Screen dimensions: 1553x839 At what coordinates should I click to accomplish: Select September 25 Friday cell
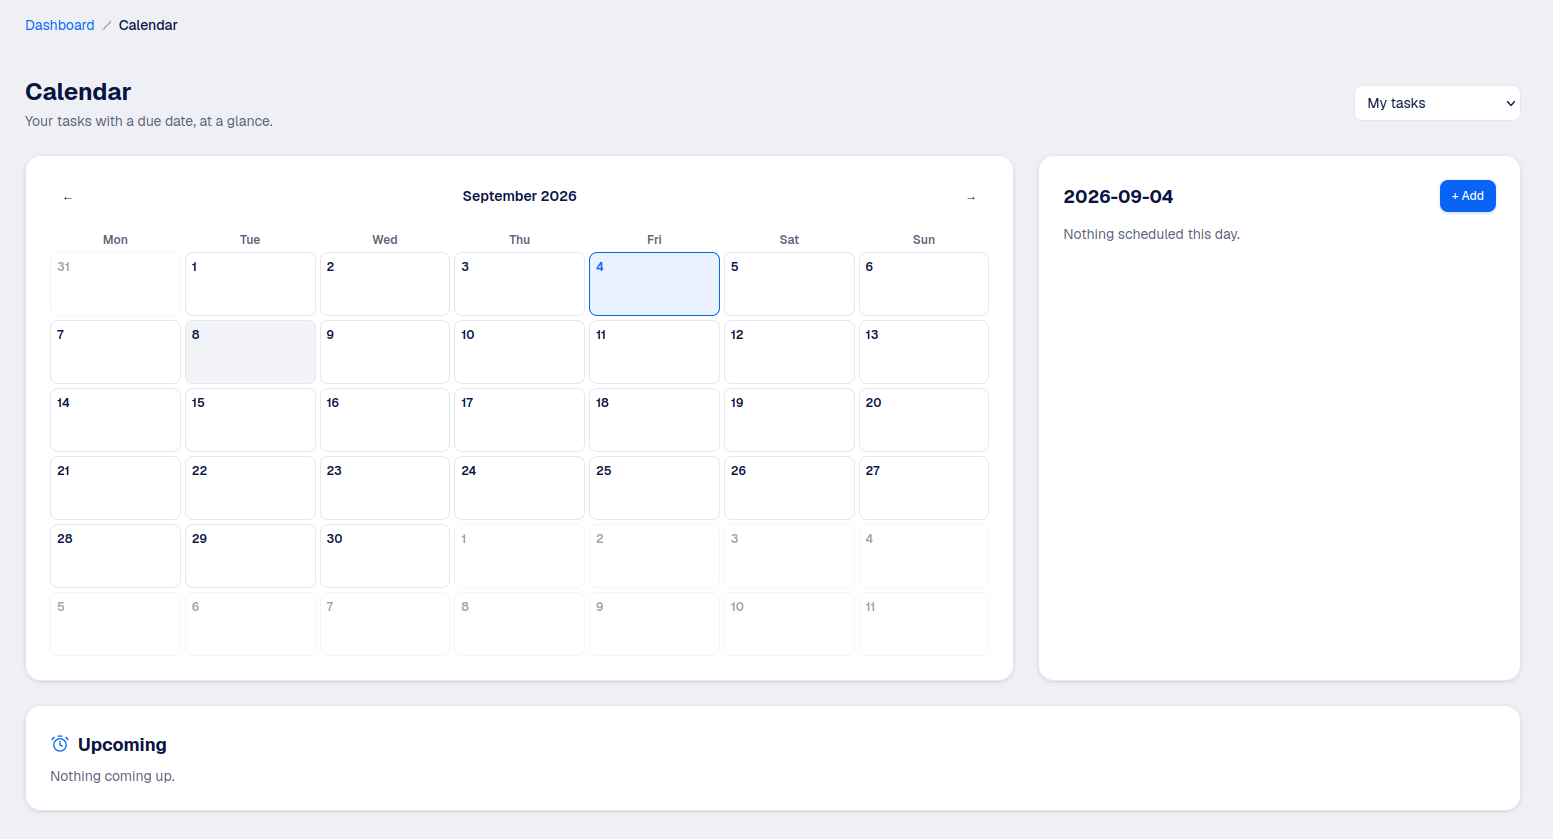[654, 488]
